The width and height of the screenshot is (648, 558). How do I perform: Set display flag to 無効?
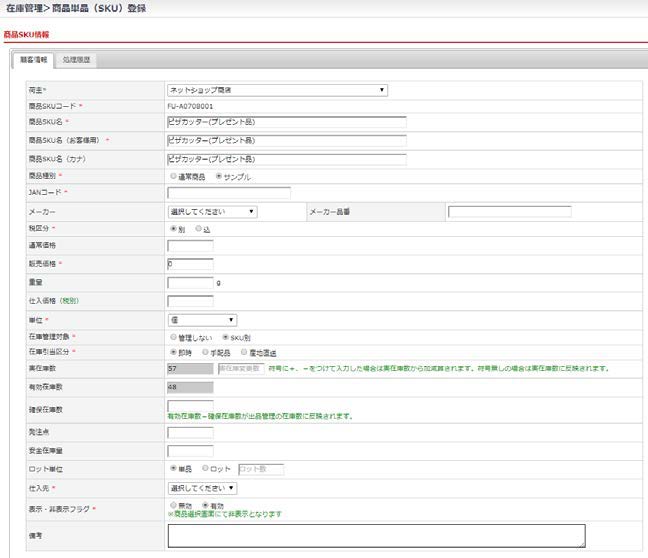click(x=173, y=505)
